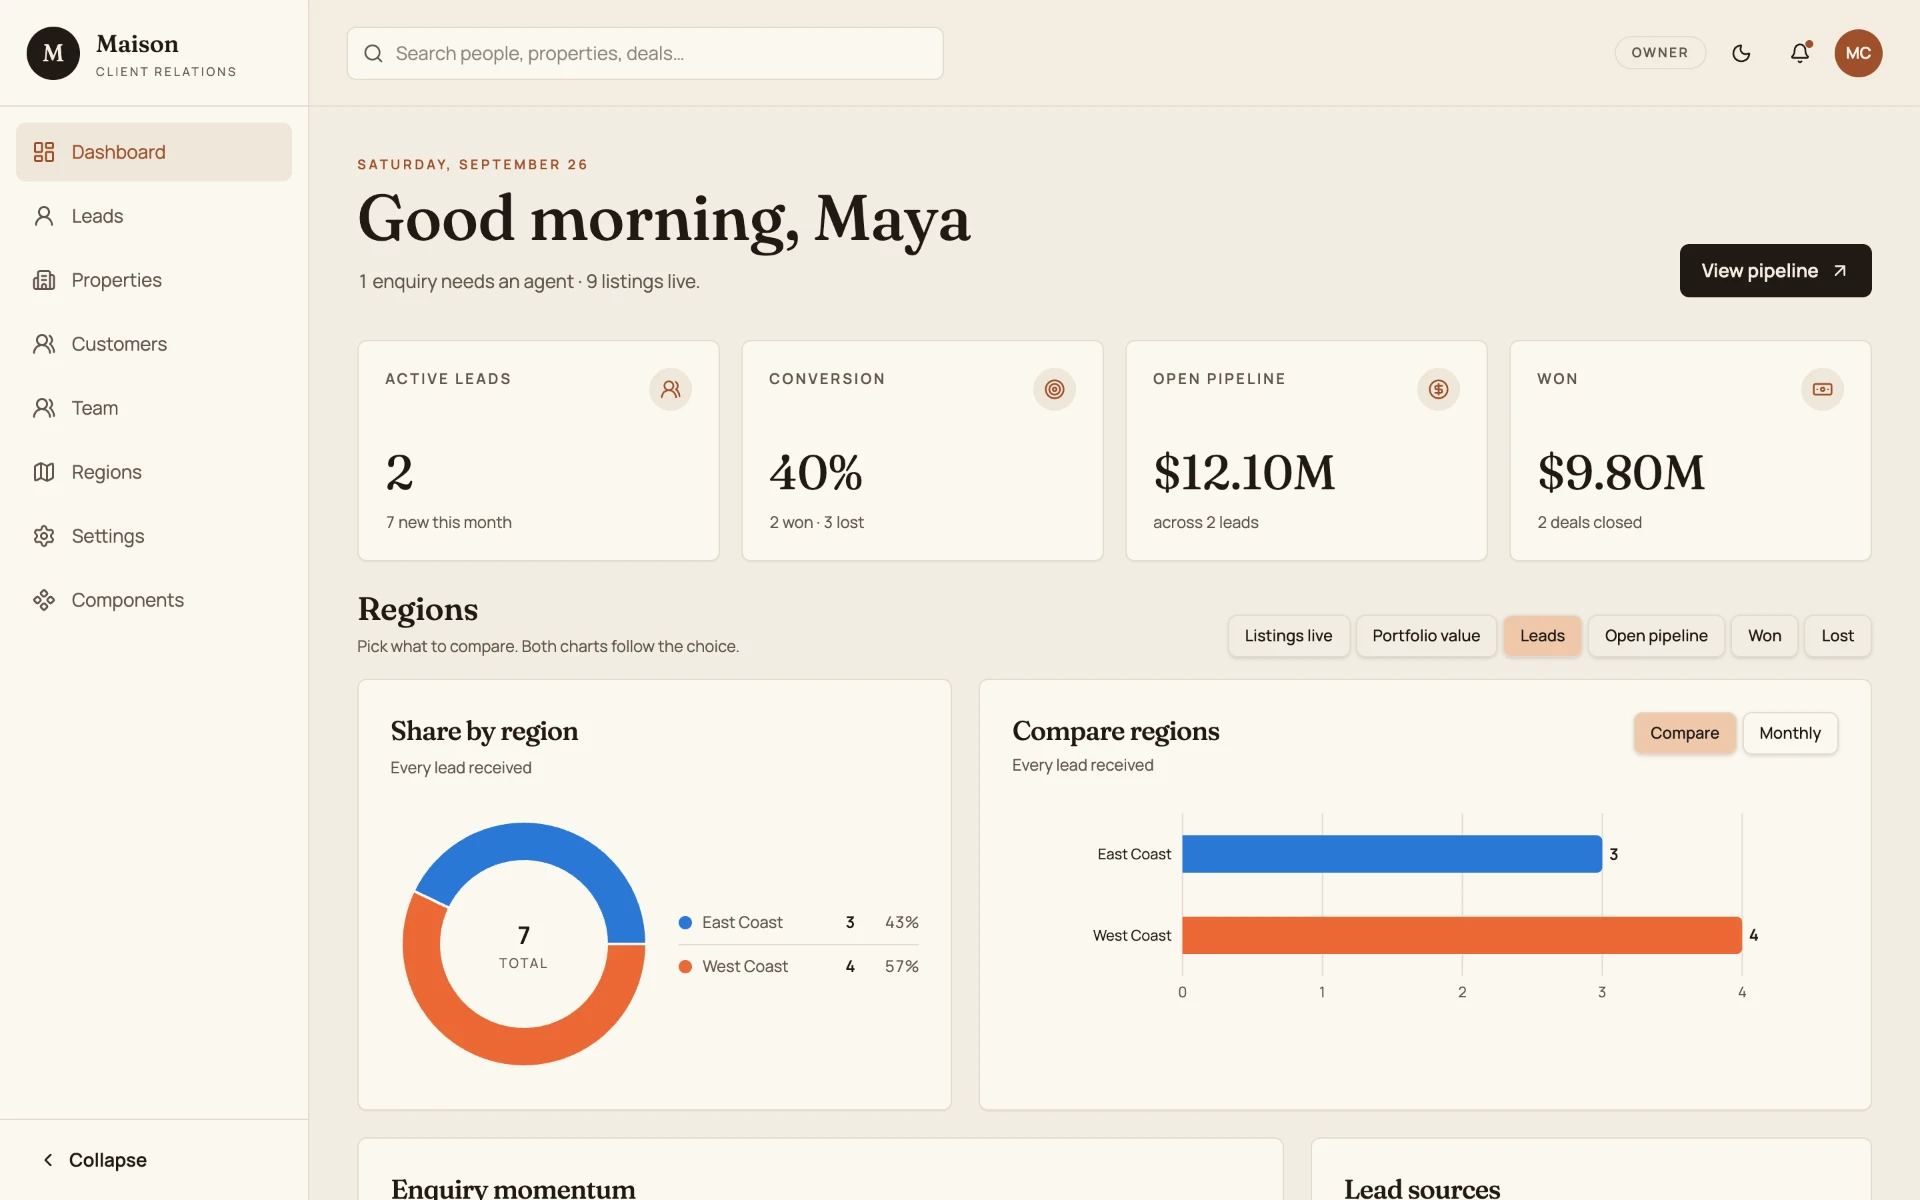Switch to dark mode moon icon
1920x1200 pixels.
coord(1741,53)
